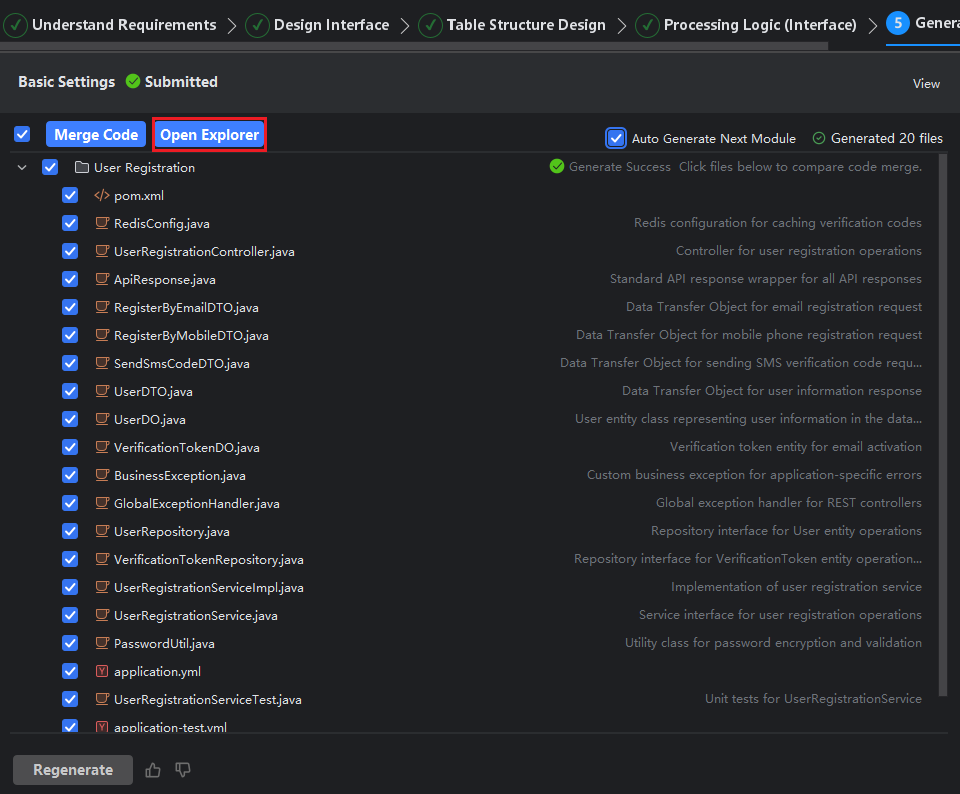Click the Generate Success green check icon
The height and width of the screenshot is (794, 960).
557,167
